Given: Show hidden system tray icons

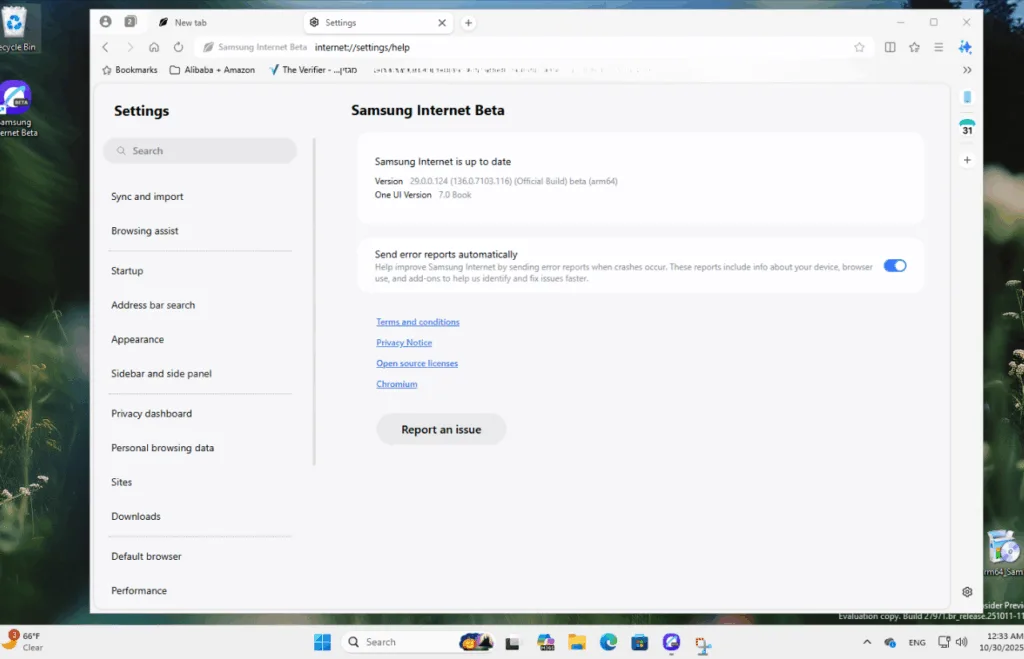Looking at the screenshot, I should pyautogui.click(x=867, y=642).
